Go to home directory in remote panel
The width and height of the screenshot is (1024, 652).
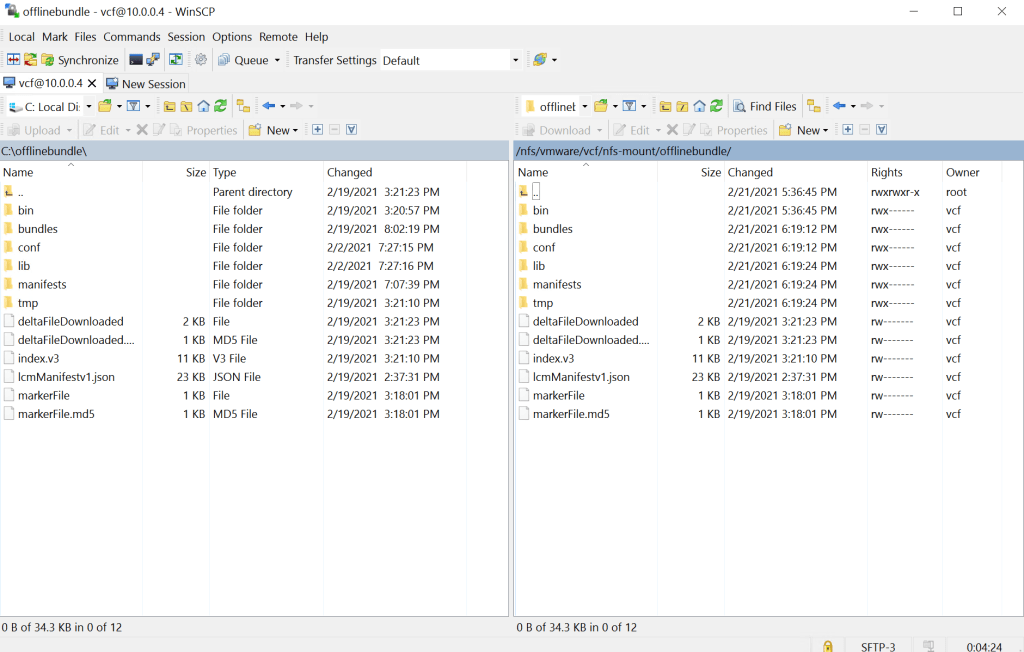699,106
